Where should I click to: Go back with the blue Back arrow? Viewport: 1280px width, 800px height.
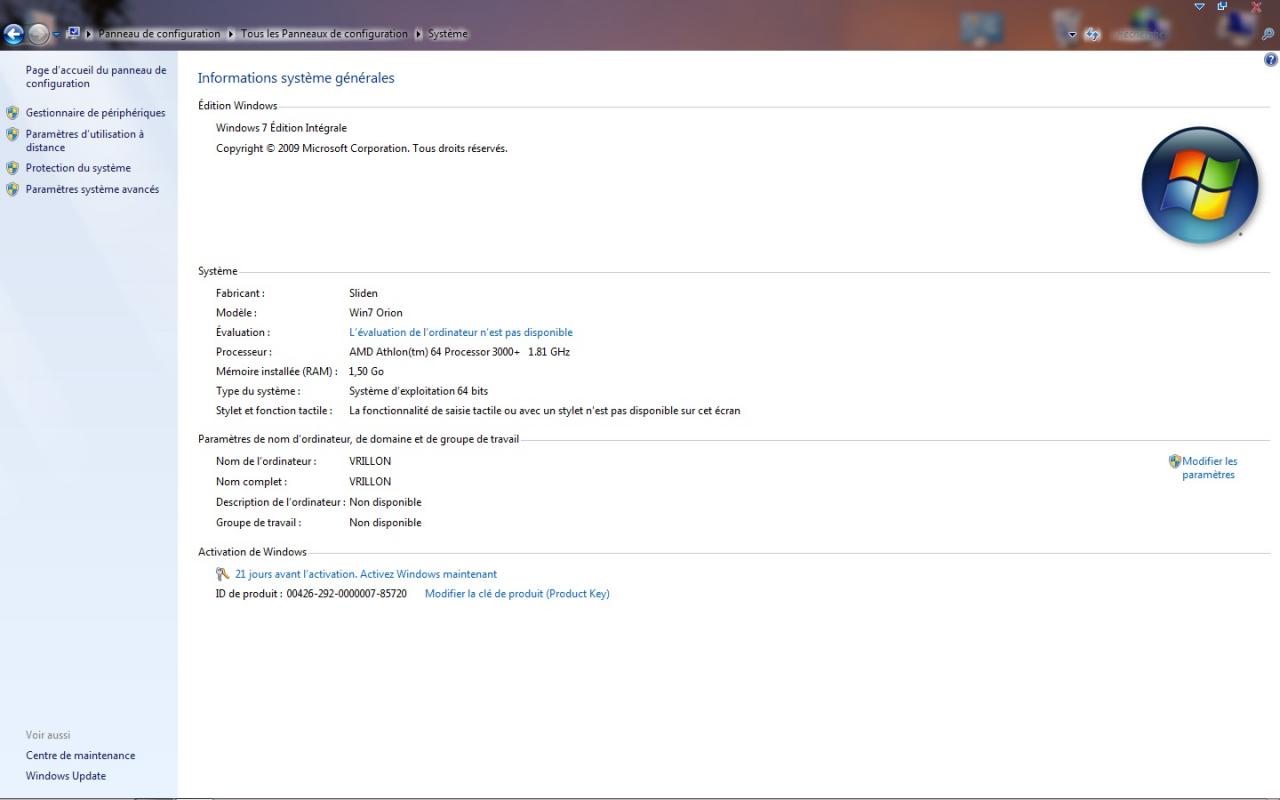click(x=13, y=34)
